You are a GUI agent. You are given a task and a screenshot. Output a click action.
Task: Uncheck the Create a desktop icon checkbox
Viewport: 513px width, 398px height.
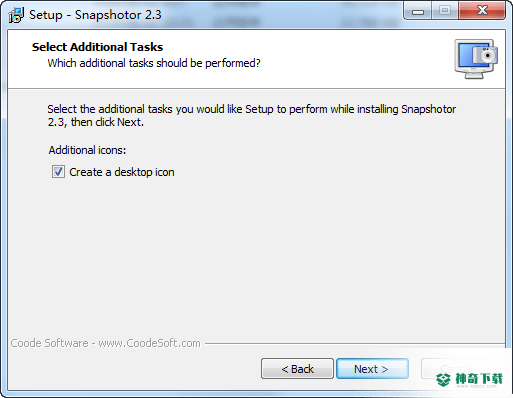(58, 172)
